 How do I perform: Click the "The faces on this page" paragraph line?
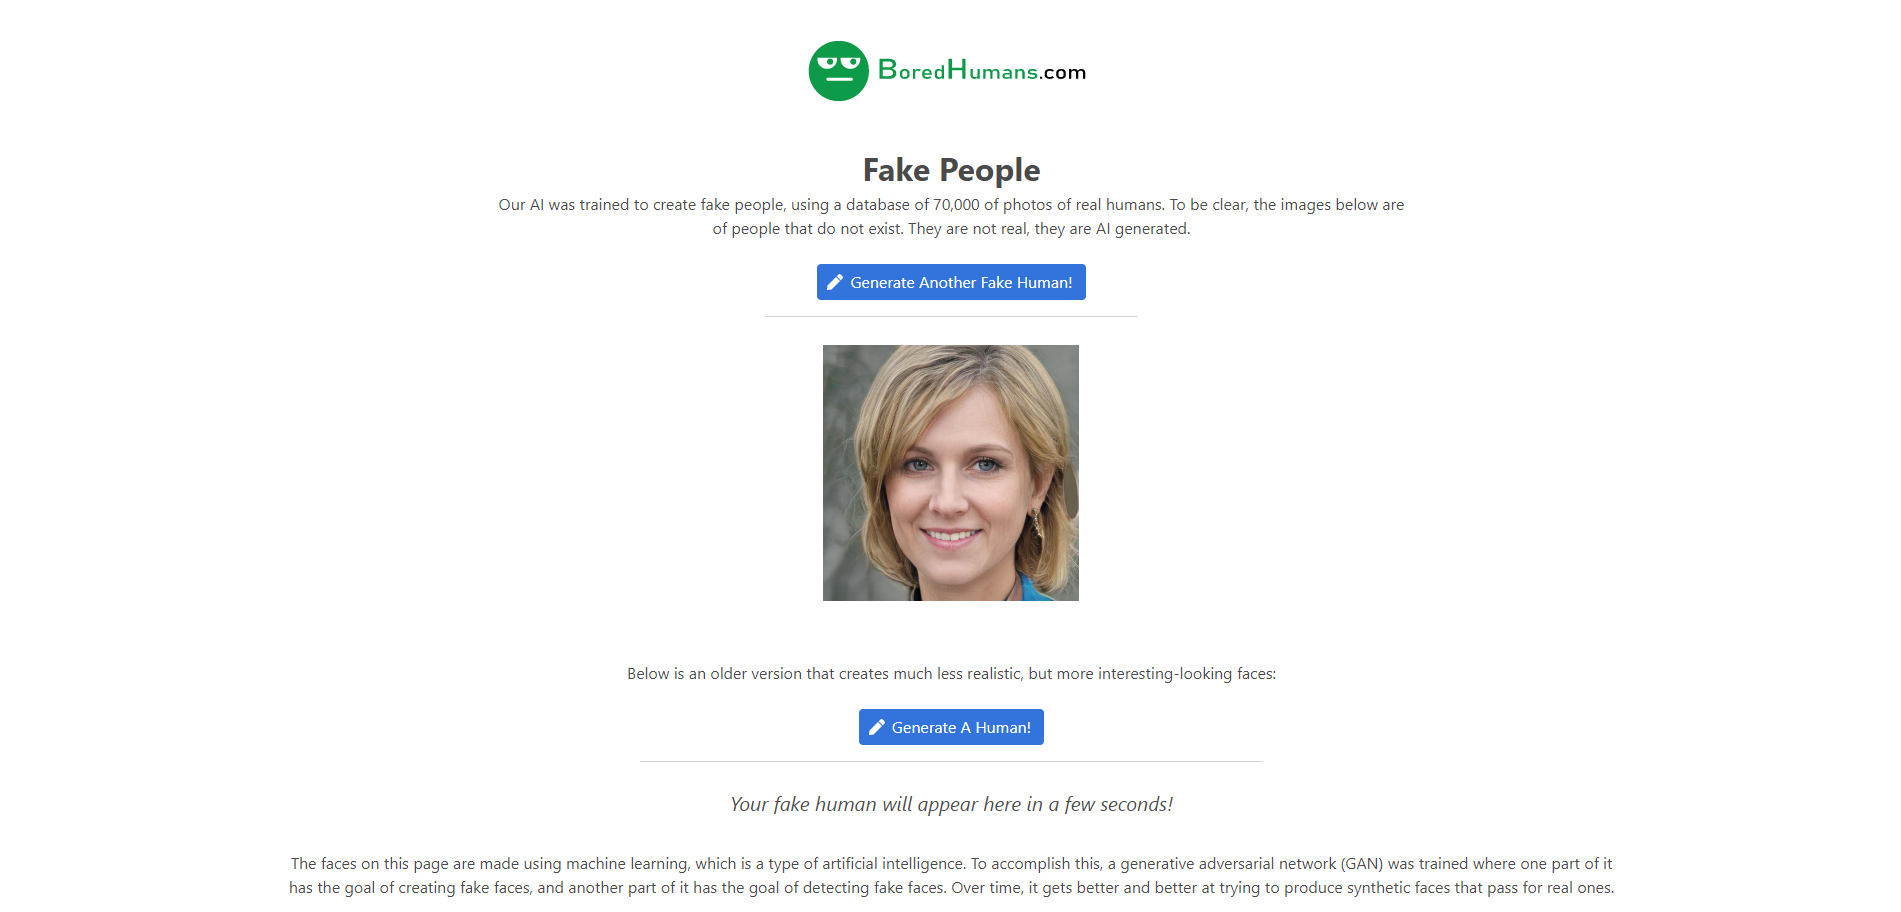click(951, 864)
